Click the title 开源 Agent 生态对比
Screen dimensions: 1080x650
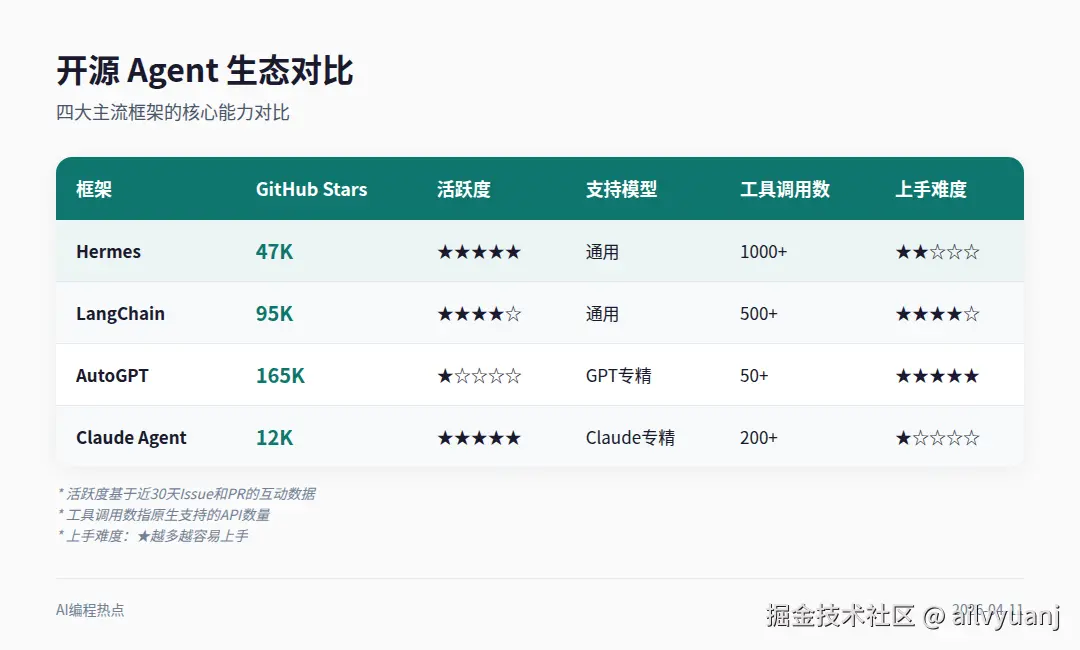(x=205, y=71)
